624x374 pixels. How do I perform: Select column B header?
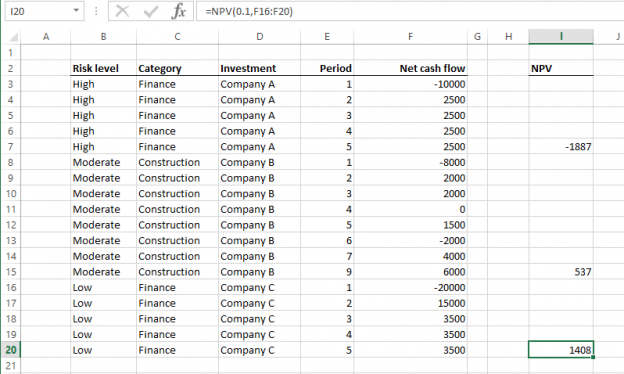[103, 37]
